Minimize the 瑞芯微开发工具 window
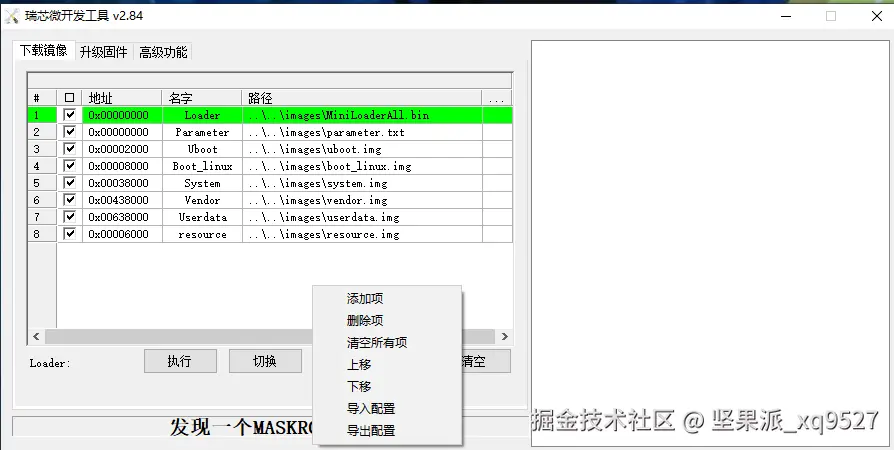 [x=786, y=16]
